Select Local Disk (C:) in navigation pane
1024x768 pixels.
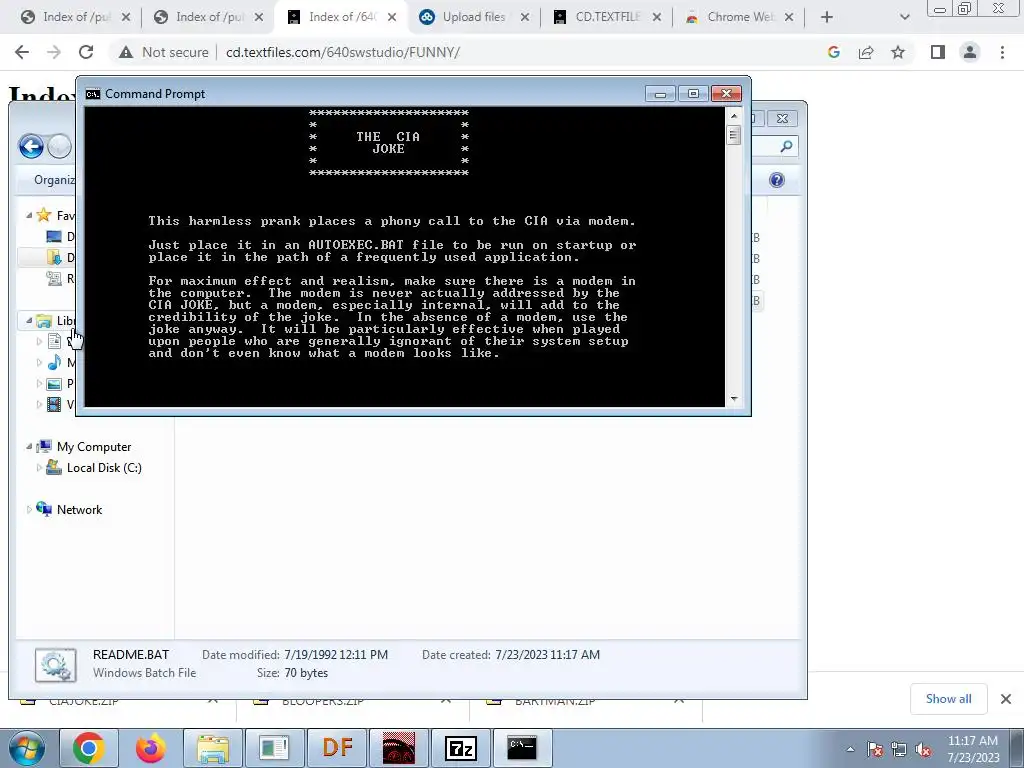[104, 468]
